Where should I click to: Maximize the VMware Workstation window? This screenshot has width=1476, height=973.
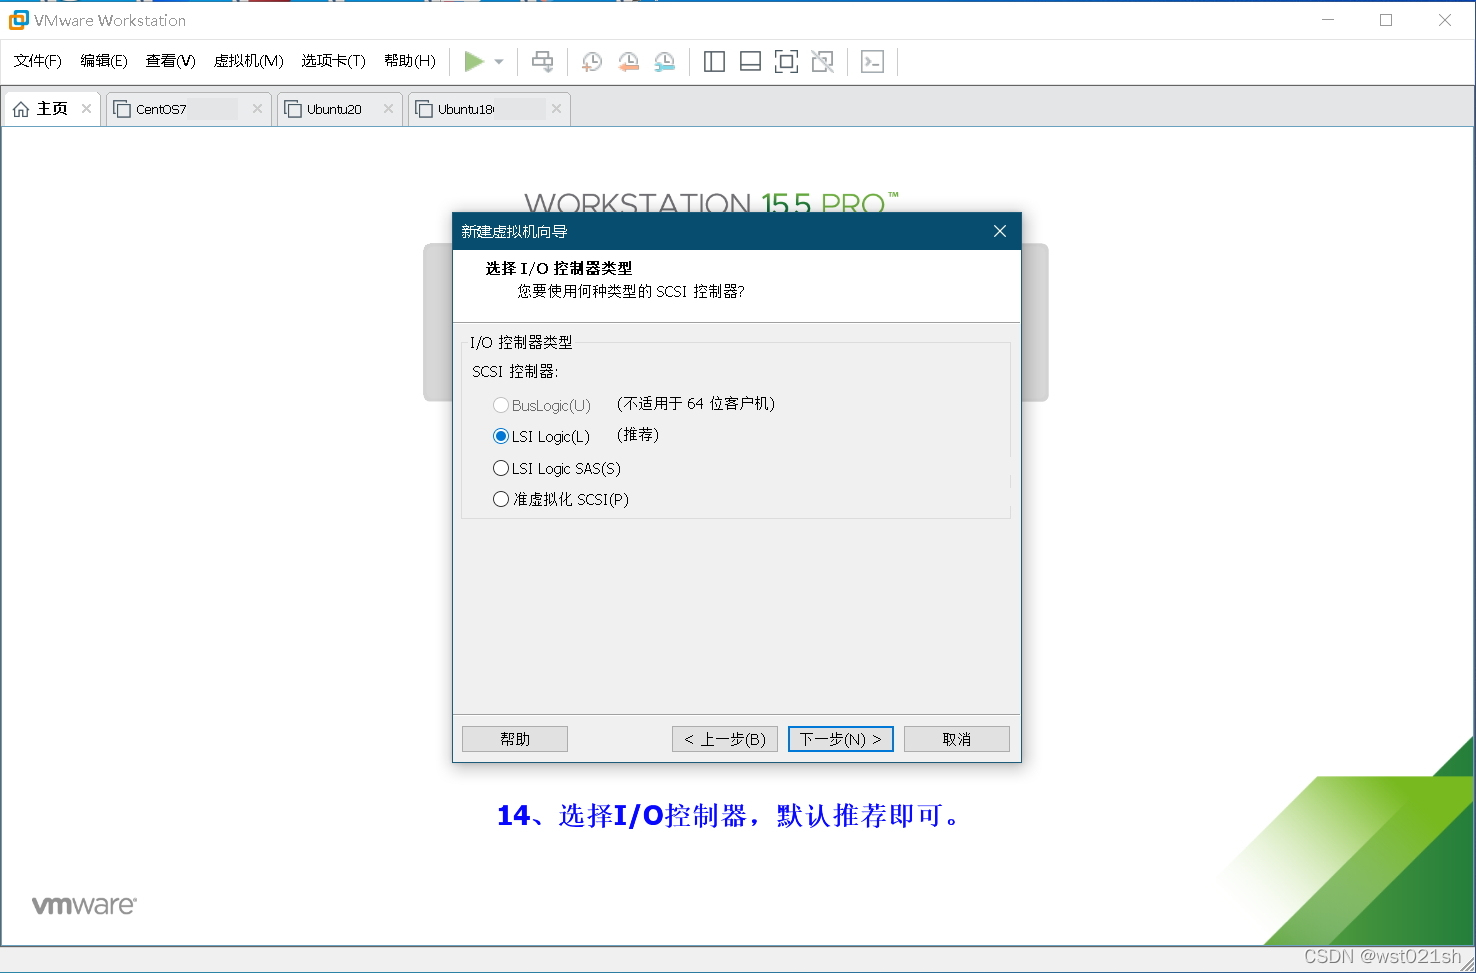(1386, 20)
